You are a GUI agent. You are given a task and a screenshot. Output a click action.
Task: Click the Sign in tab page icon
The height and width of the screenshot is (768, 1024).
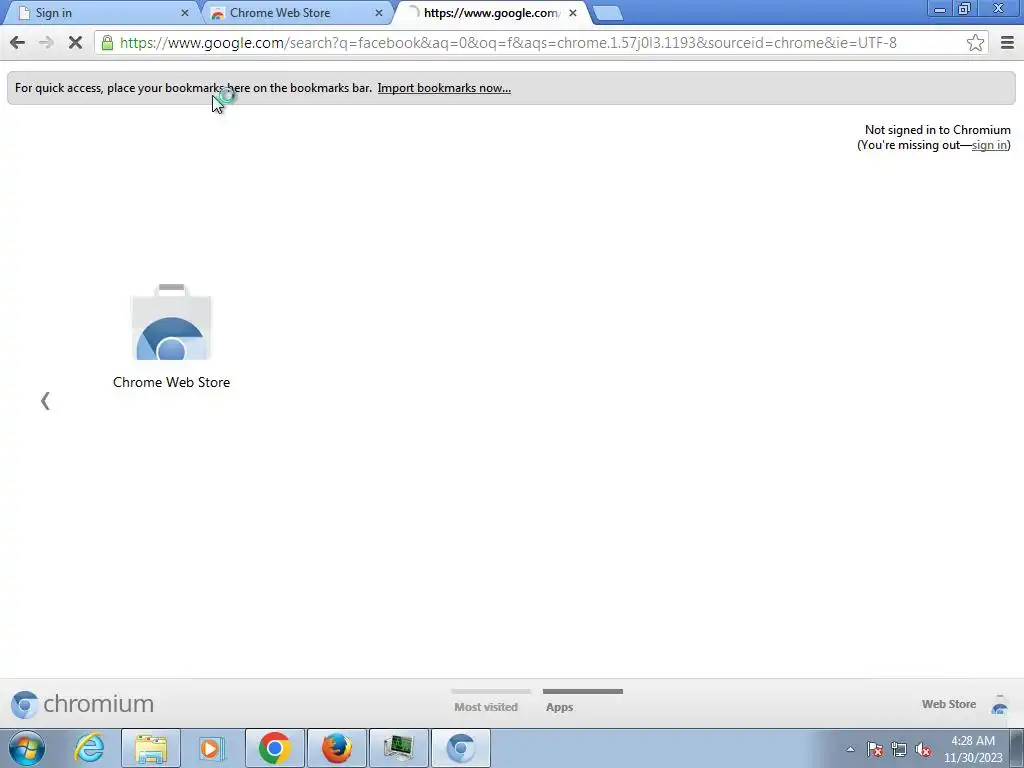click(x=25, y=13)
